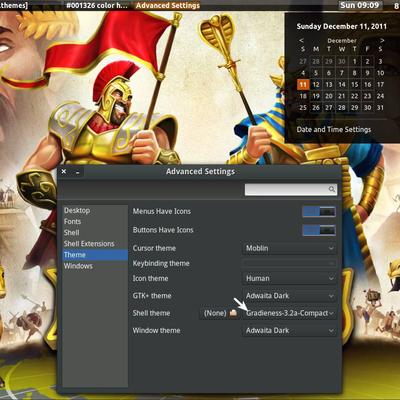Open the Window theme dropdown
Screen dimensions: 400x400
[289, 330]
